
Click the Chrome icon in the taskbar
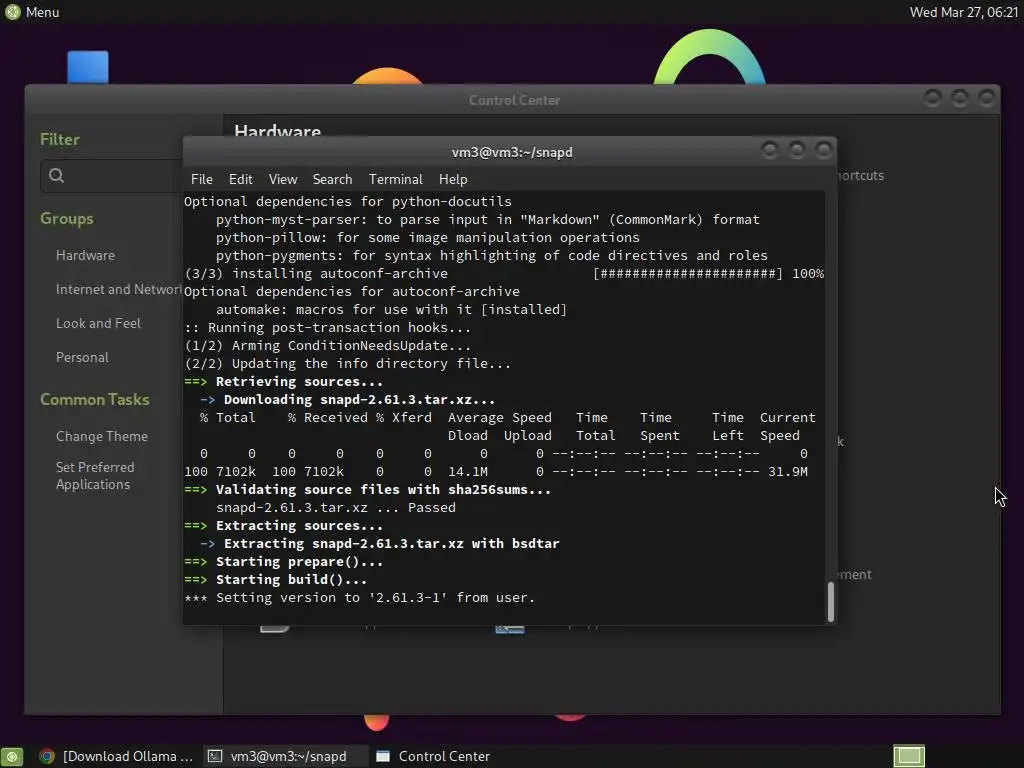[47, 756]
